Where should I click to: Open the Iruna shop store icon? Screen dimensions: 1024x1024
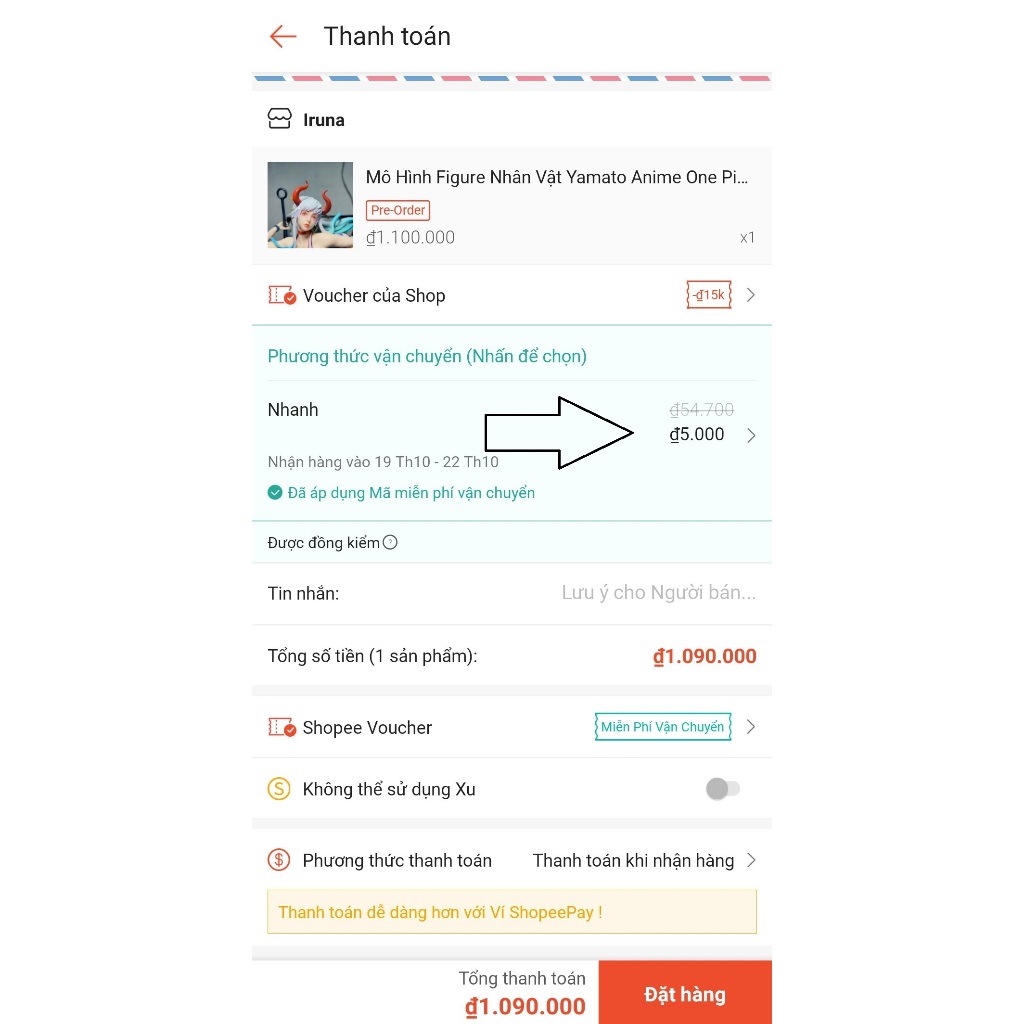[280, 119]
